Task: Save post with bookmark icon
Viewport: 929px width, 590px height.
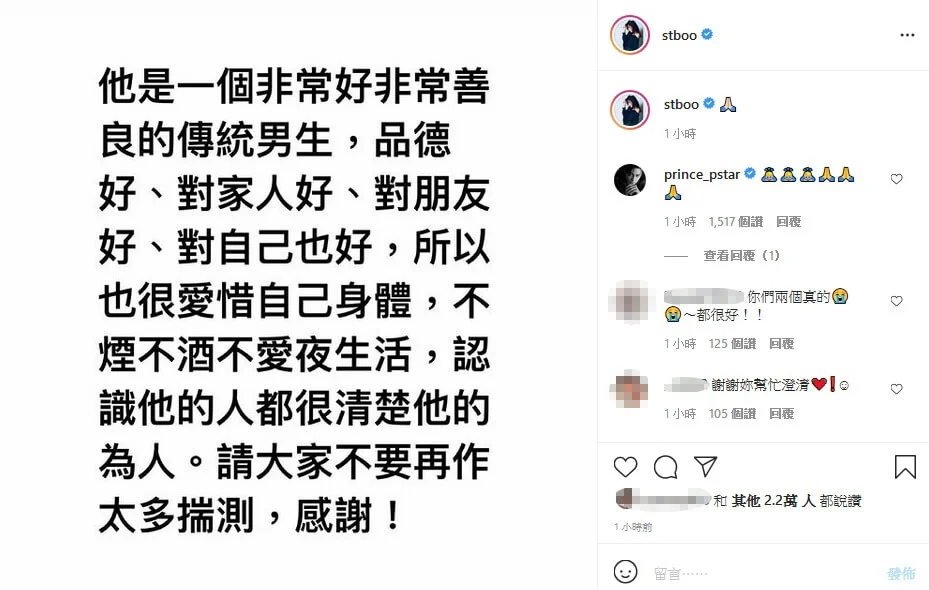Action: click(905, 467)
